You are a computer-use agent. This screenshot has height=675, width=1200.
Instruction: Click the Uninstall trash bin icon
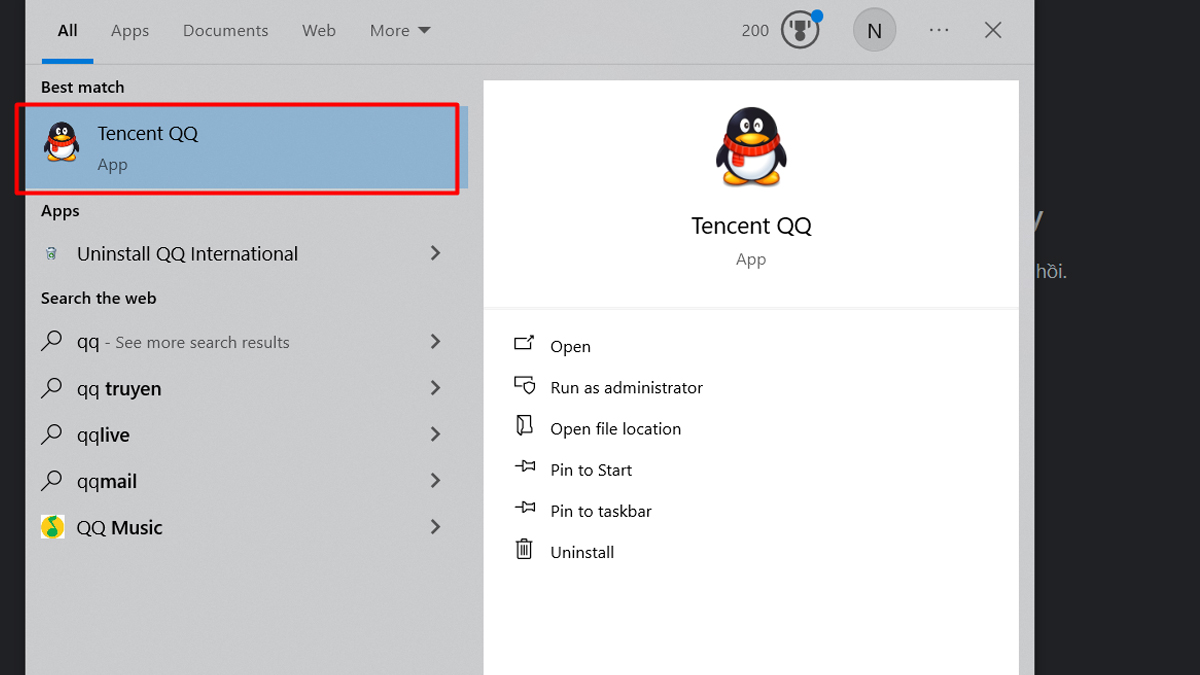[x=524, y=549]
